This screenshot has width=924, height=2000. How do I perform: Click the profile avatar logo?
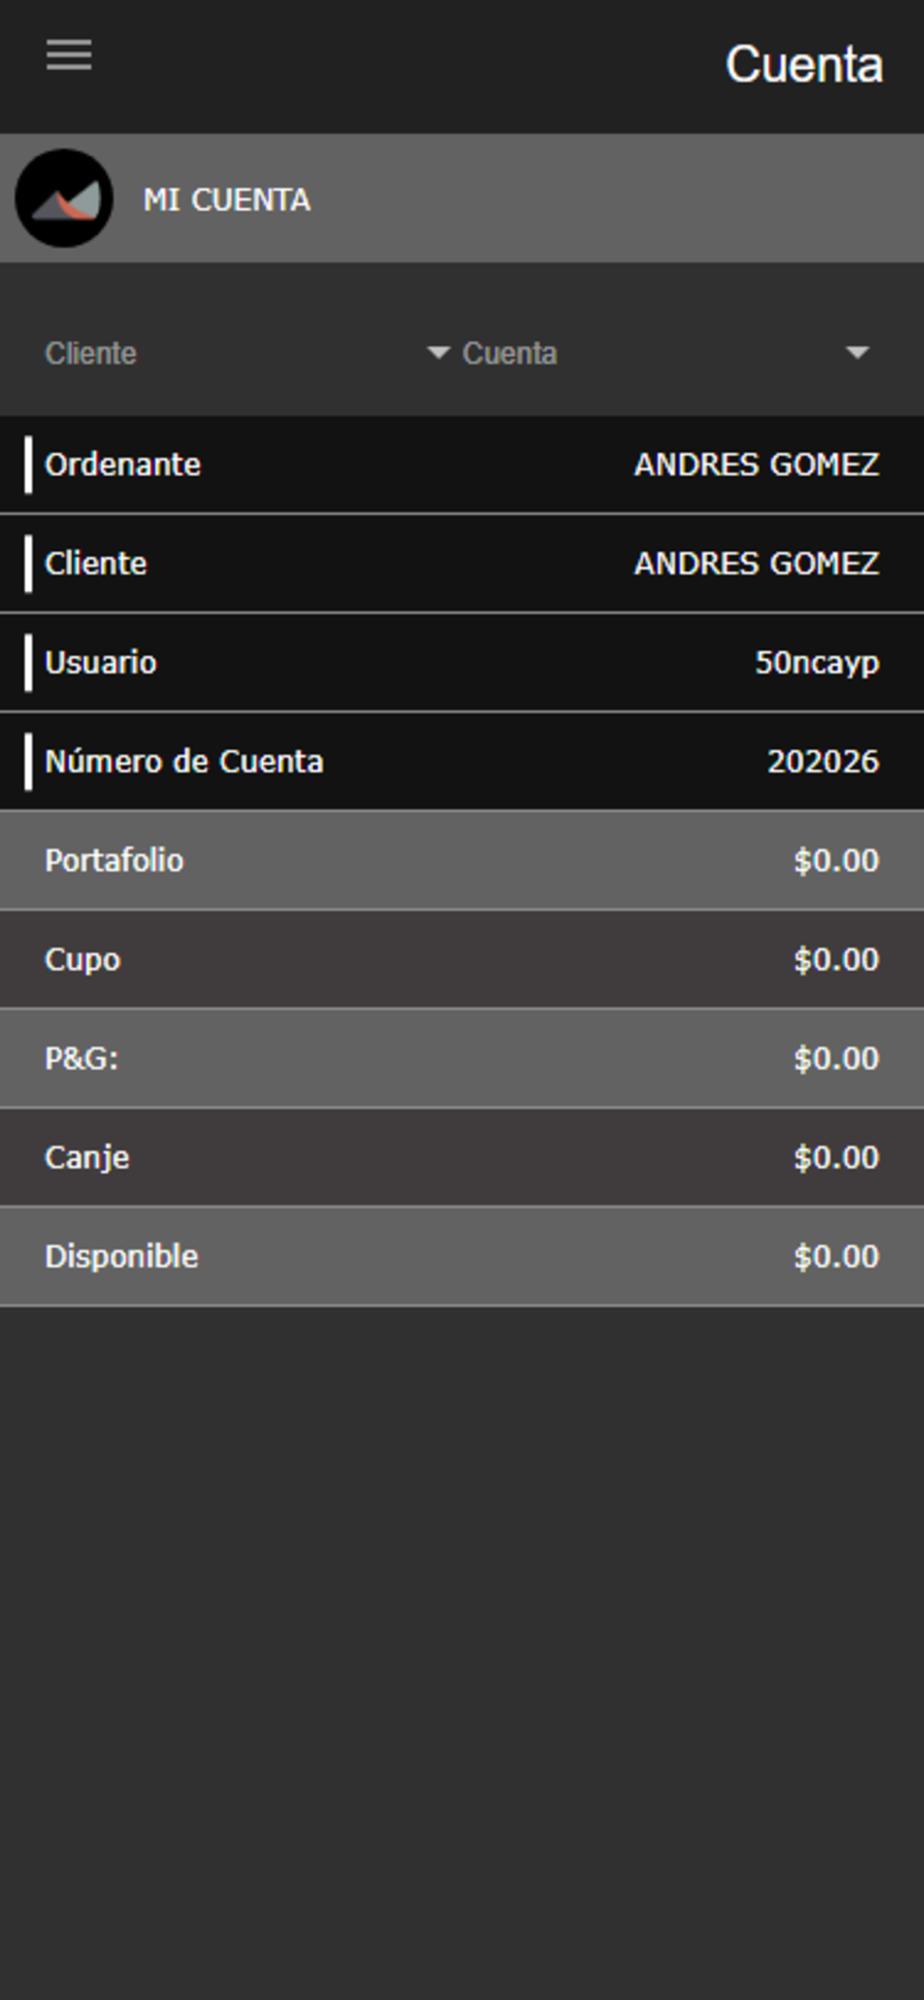[x=64, y=199]
